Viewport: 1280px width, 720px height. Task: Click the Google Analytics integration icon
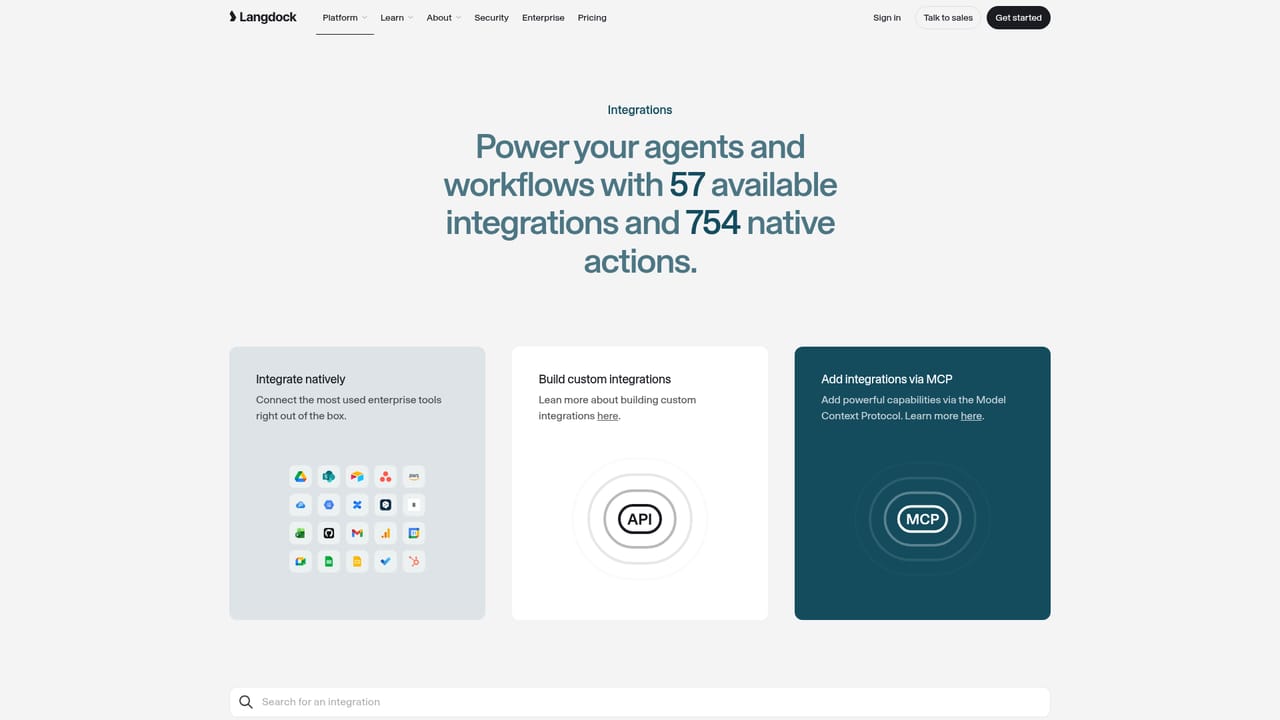(386, 533)
